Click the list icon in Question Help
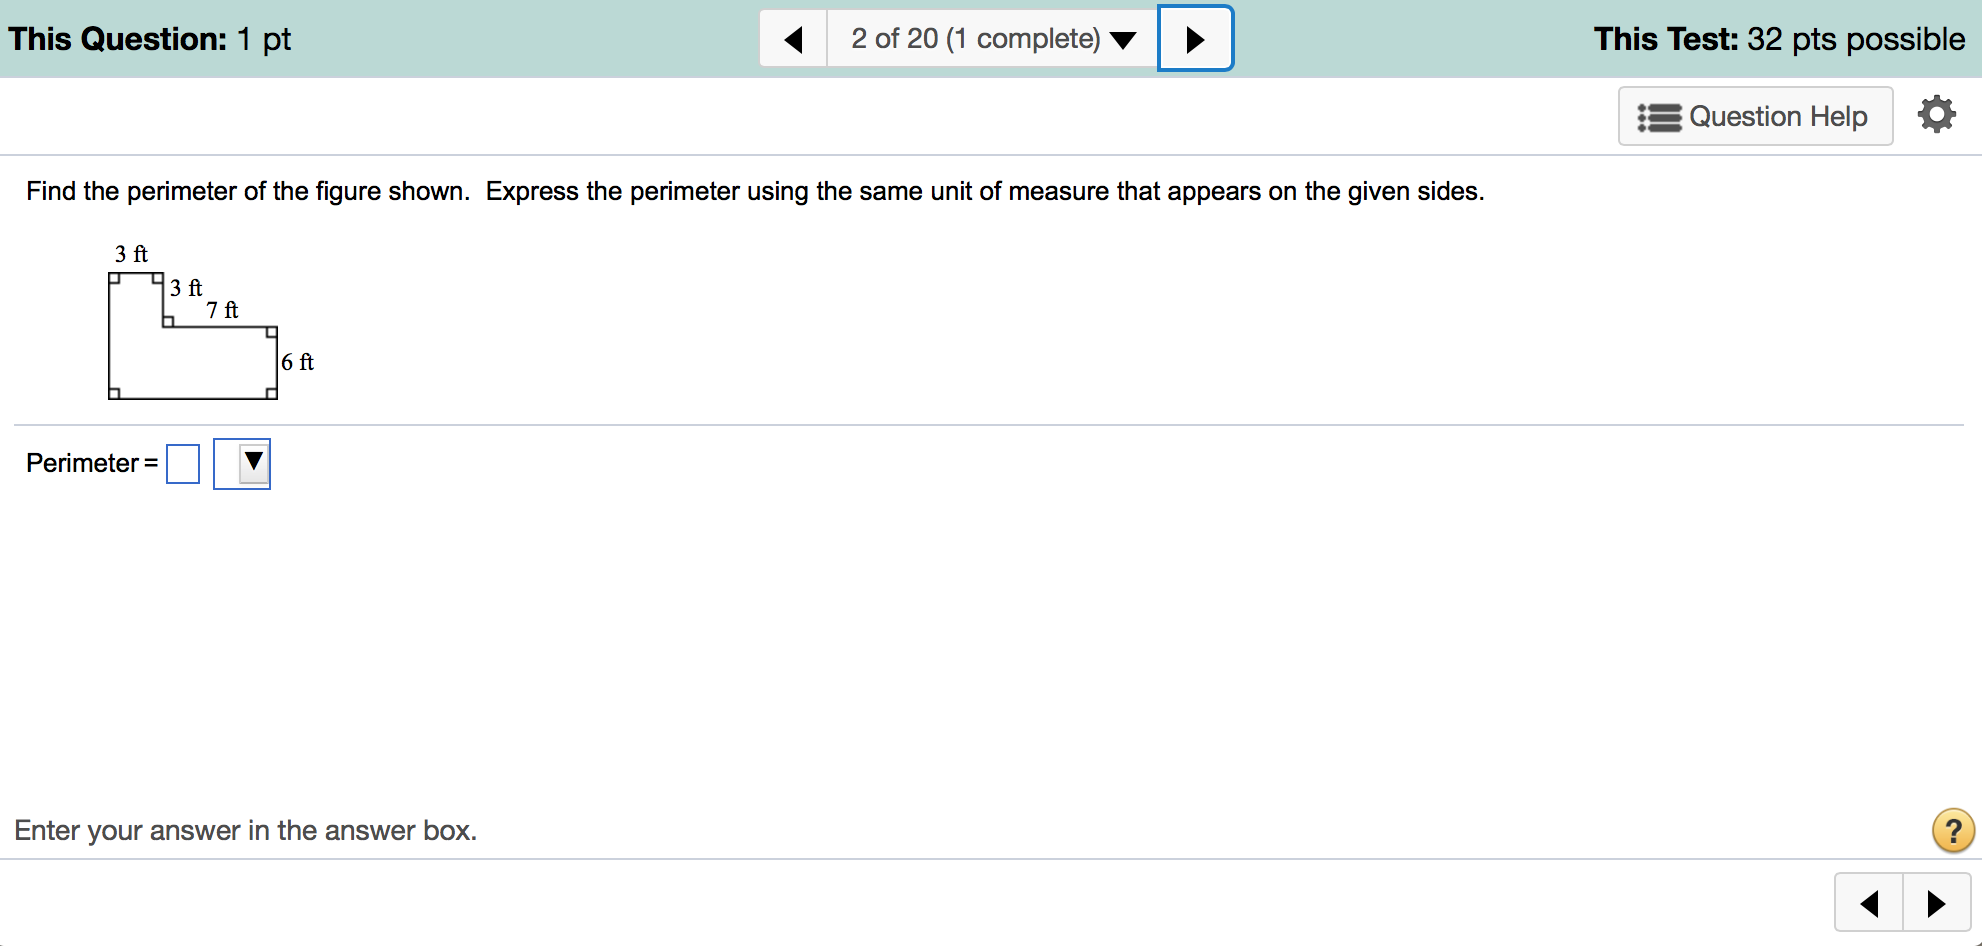1982x946 pixels. pos(1658,117)
